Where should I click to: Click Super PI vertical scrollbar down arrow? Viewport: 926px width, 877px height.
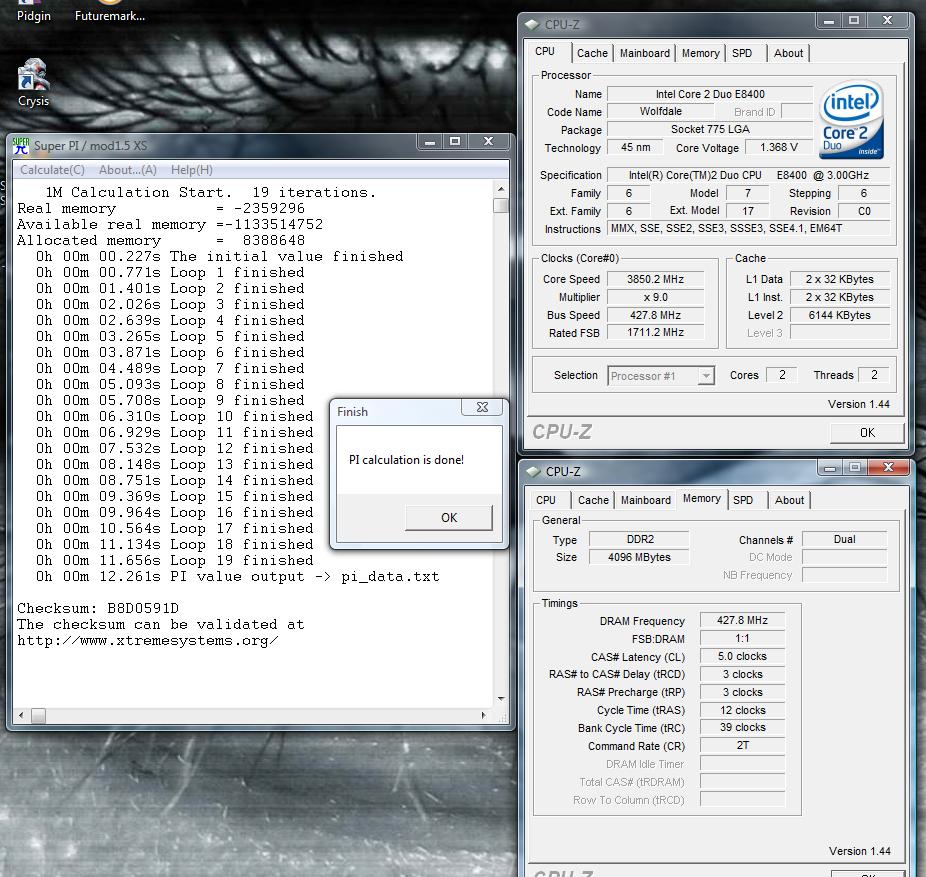coord(501,699)
